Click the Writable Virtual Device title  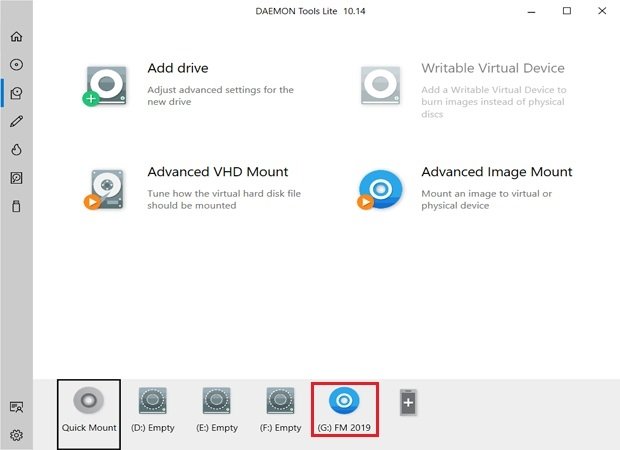(x=493, y=68)
